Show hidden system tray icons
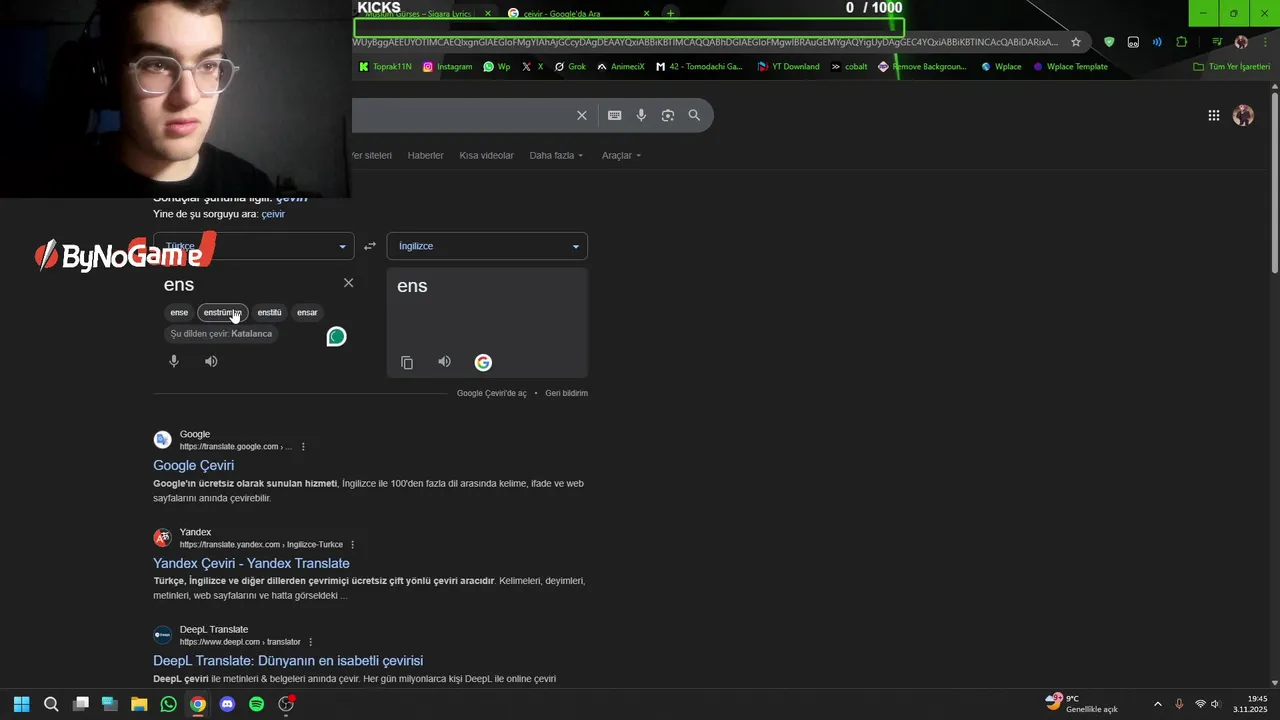 point(1158,704)
